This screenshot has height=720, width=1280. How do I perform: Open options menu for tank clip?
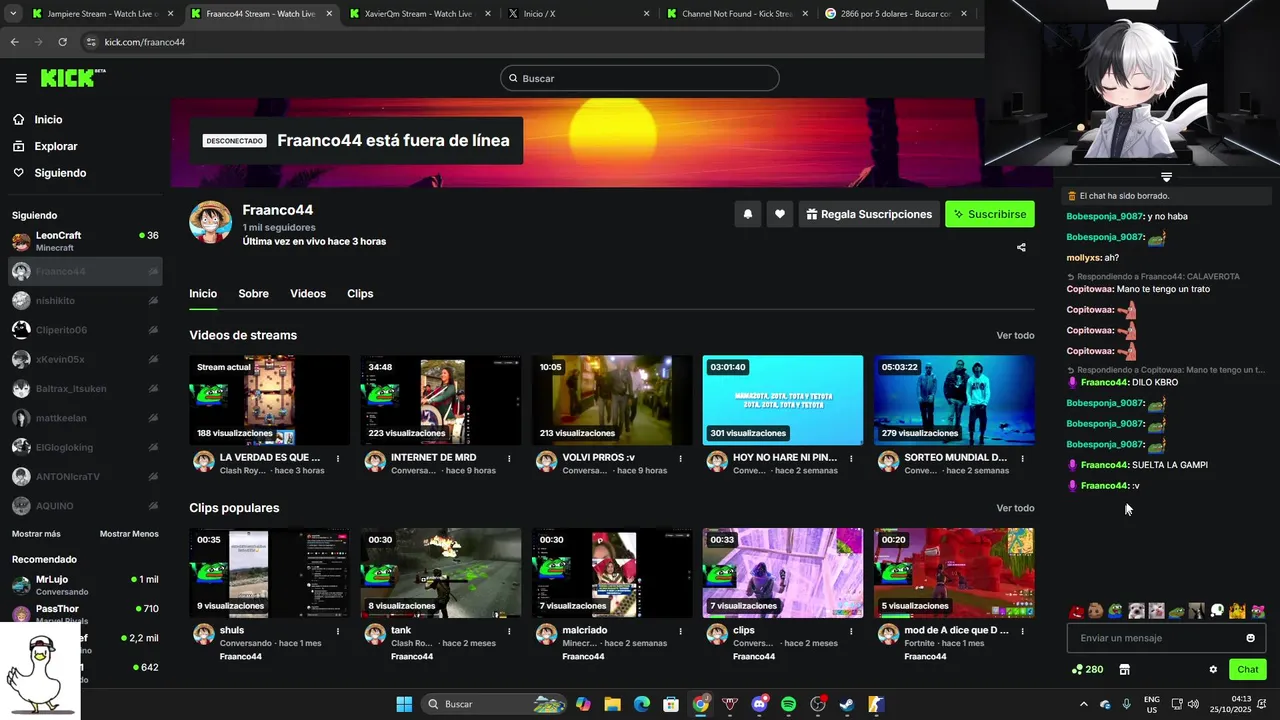(x=509, y=631)
